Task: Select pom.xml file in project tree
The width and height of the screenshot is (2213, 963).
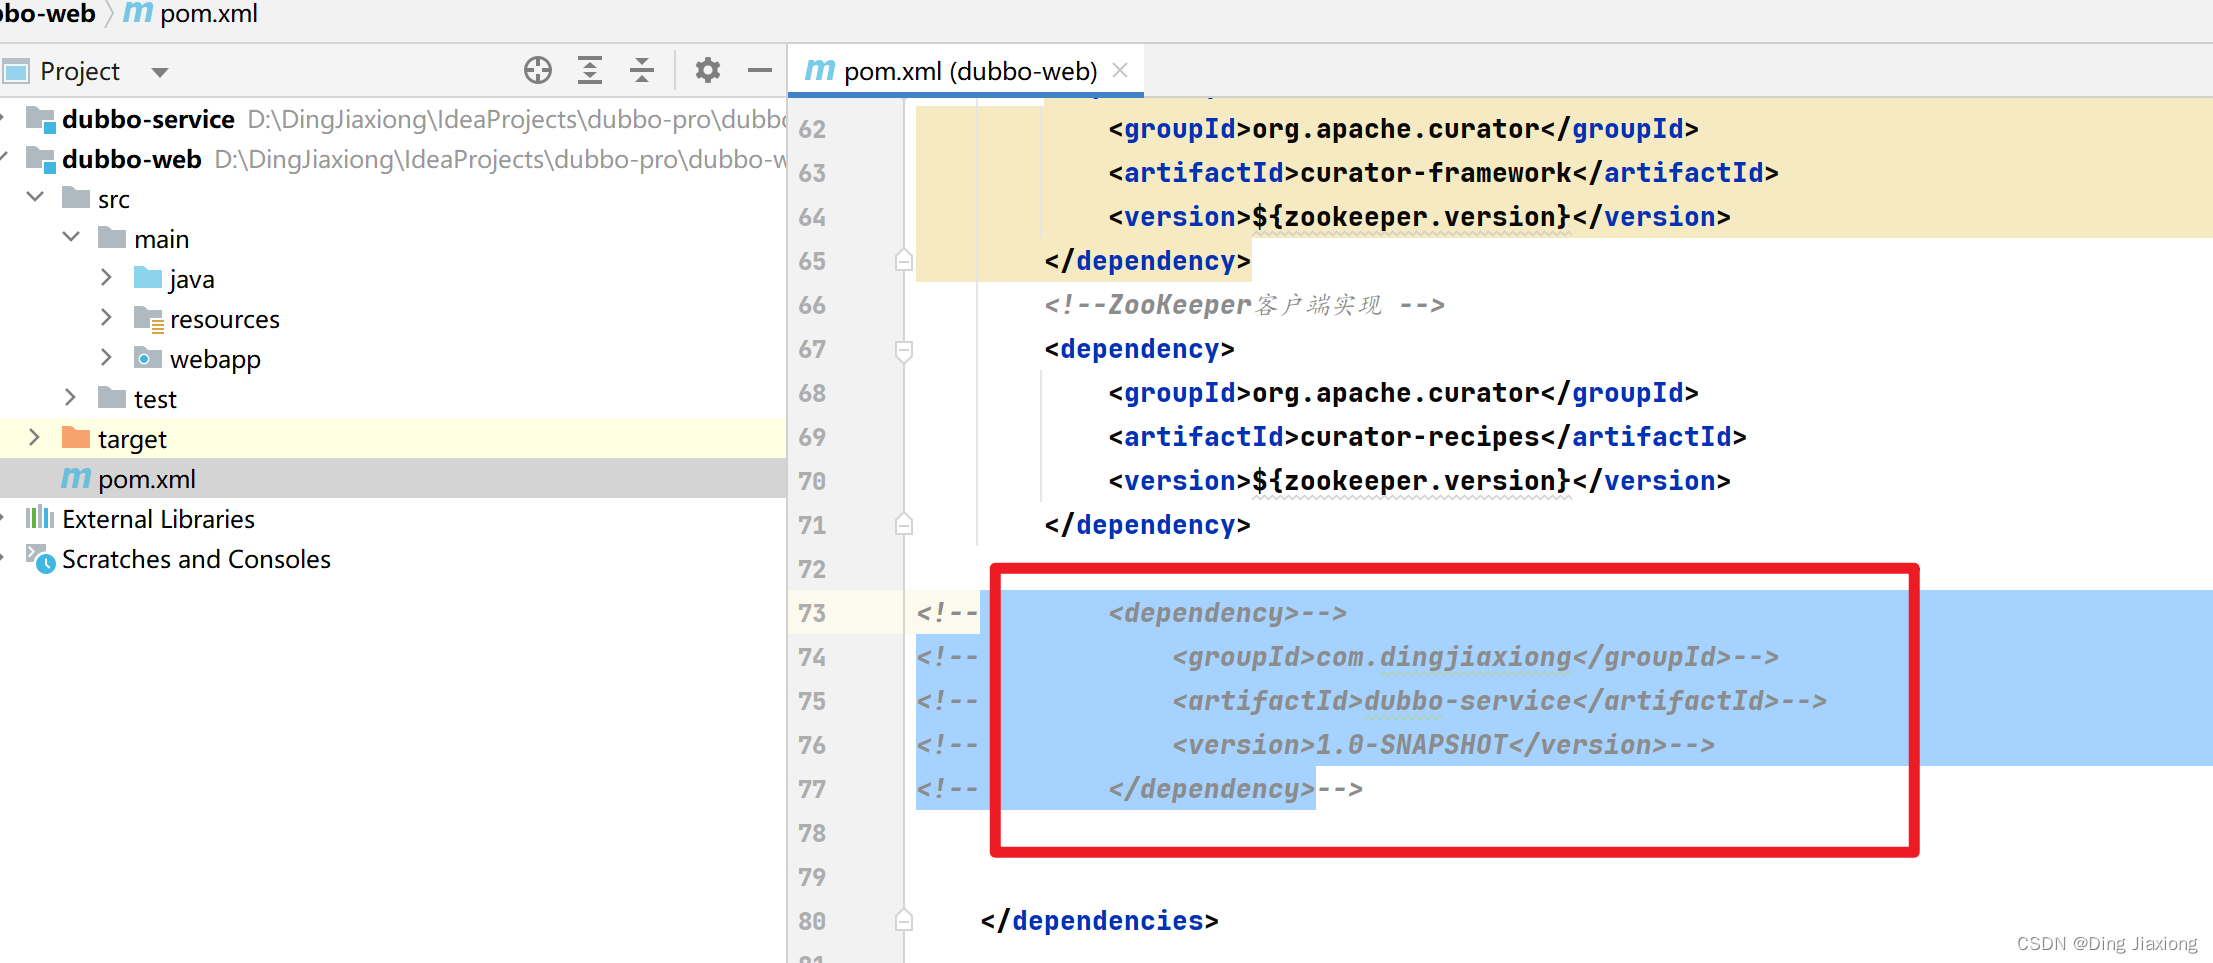Action: (147, 479)
